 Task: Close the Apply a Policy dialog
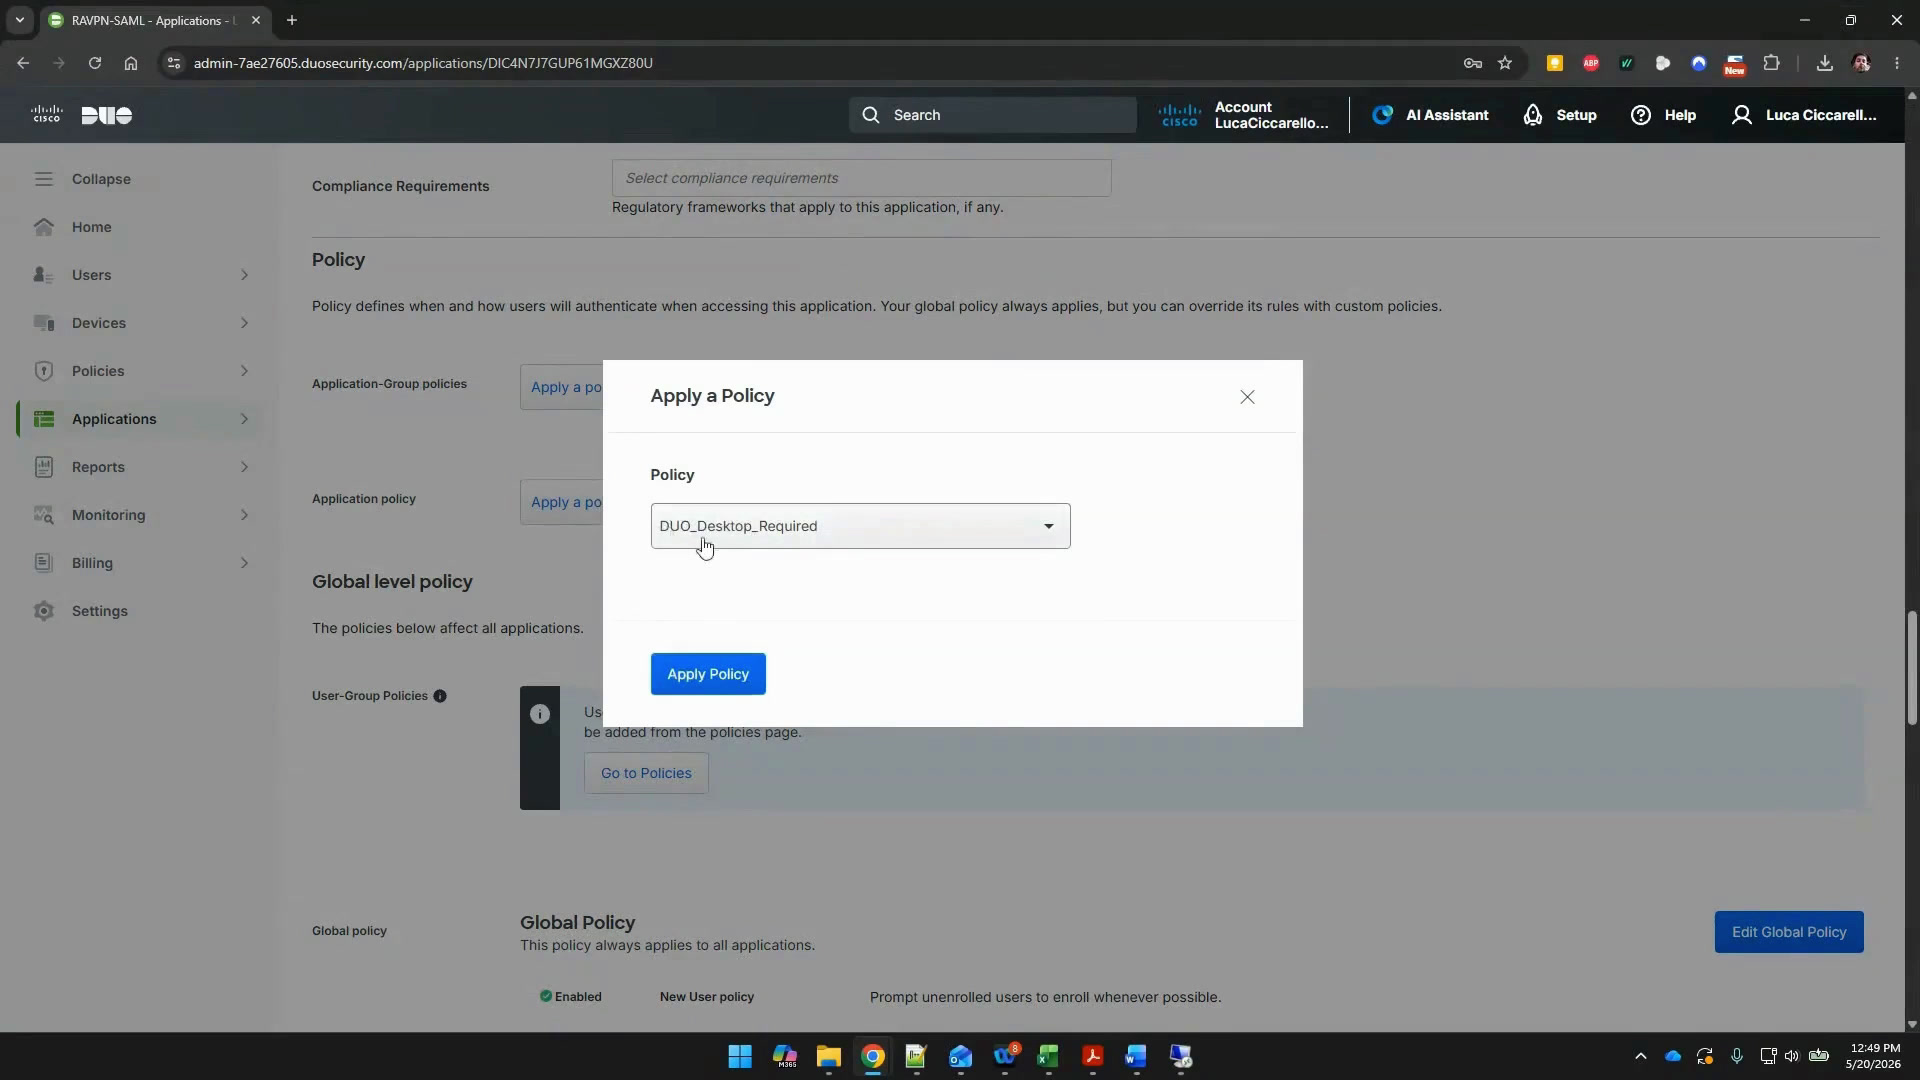(x=1247, y=397)
